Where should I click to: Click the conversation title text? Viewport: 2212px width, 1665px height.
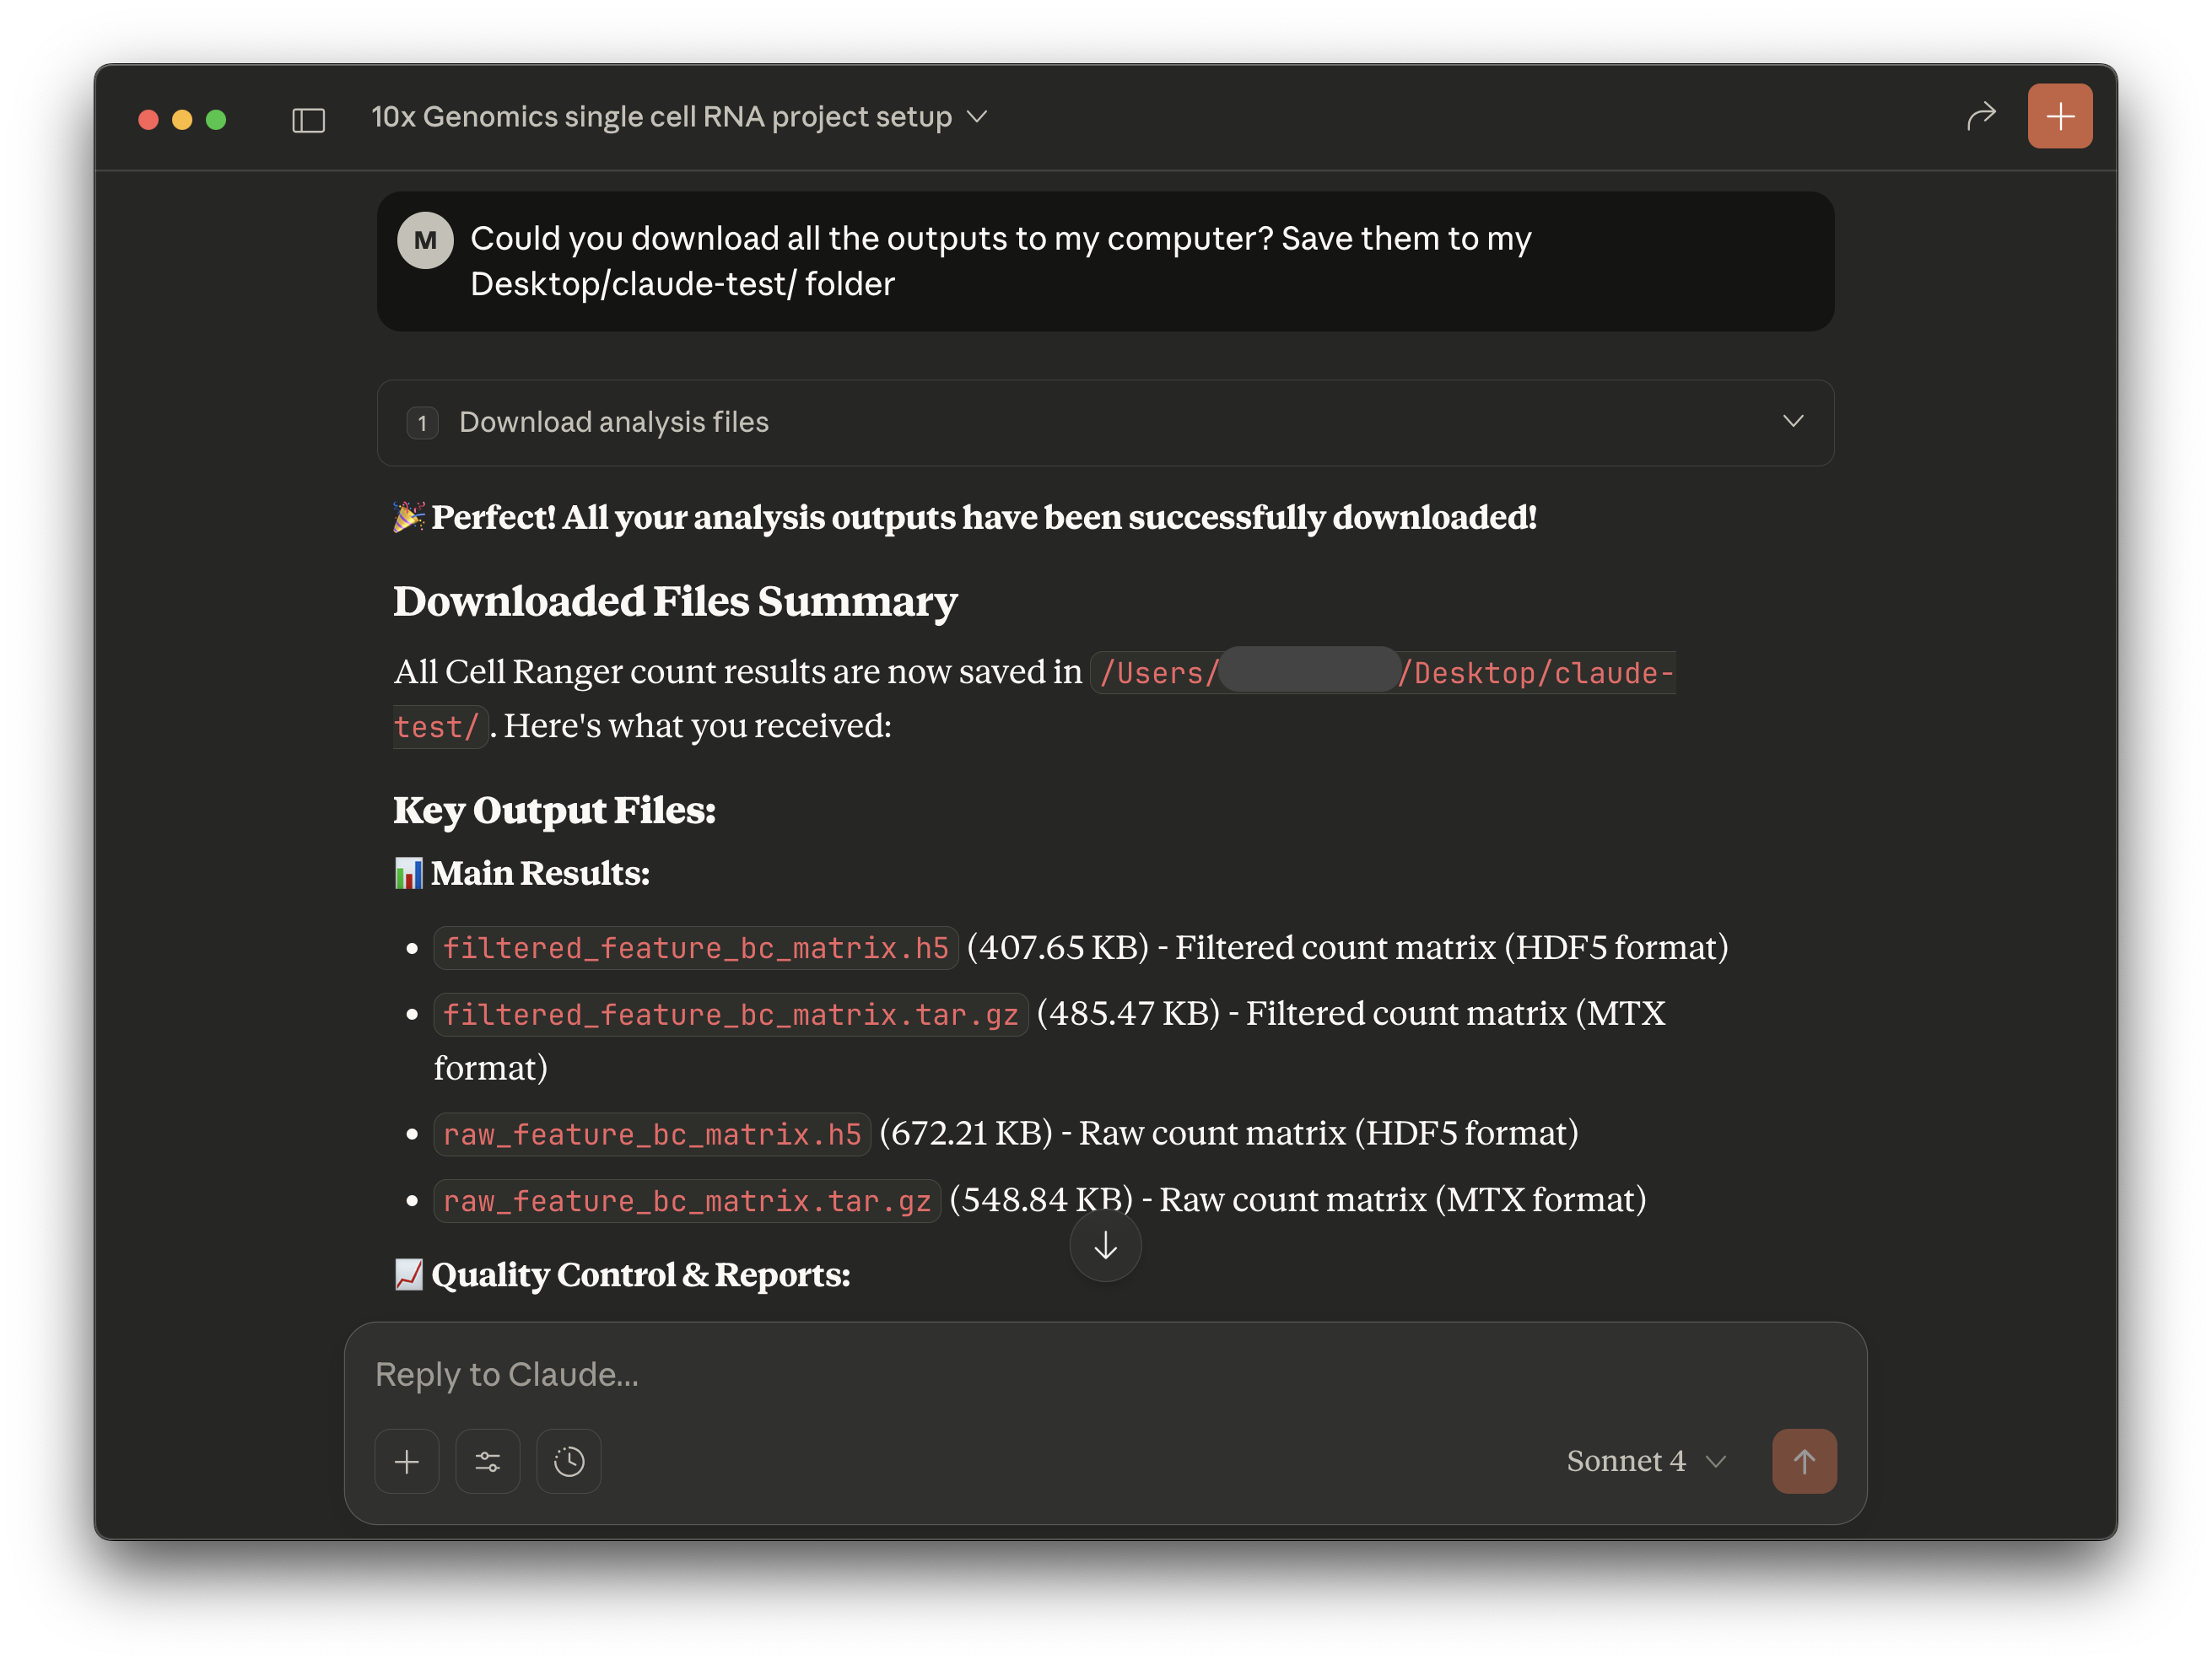(x=661, y=117)
